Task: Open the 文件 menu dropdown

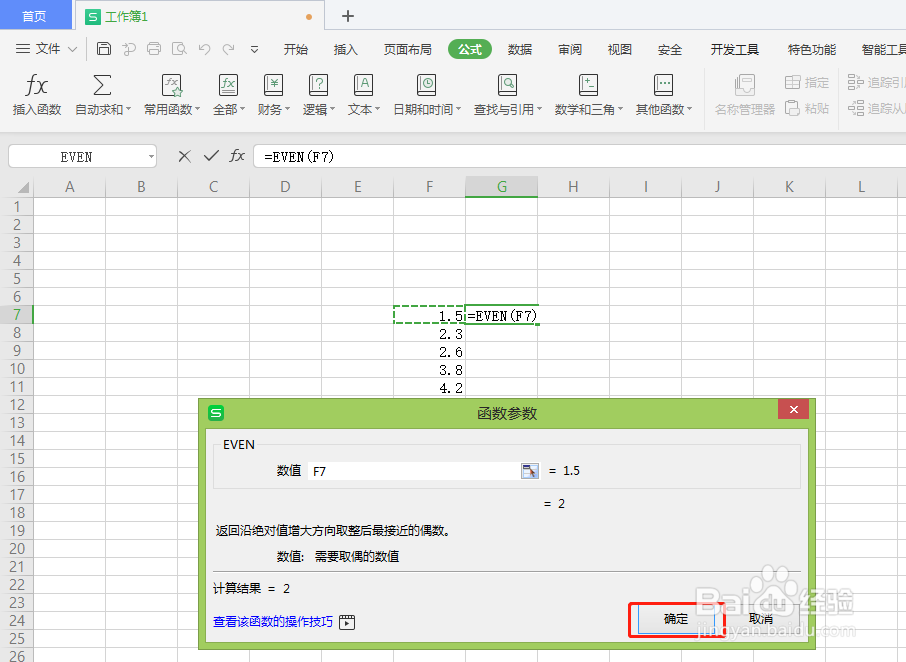Action: pos(46,49)
